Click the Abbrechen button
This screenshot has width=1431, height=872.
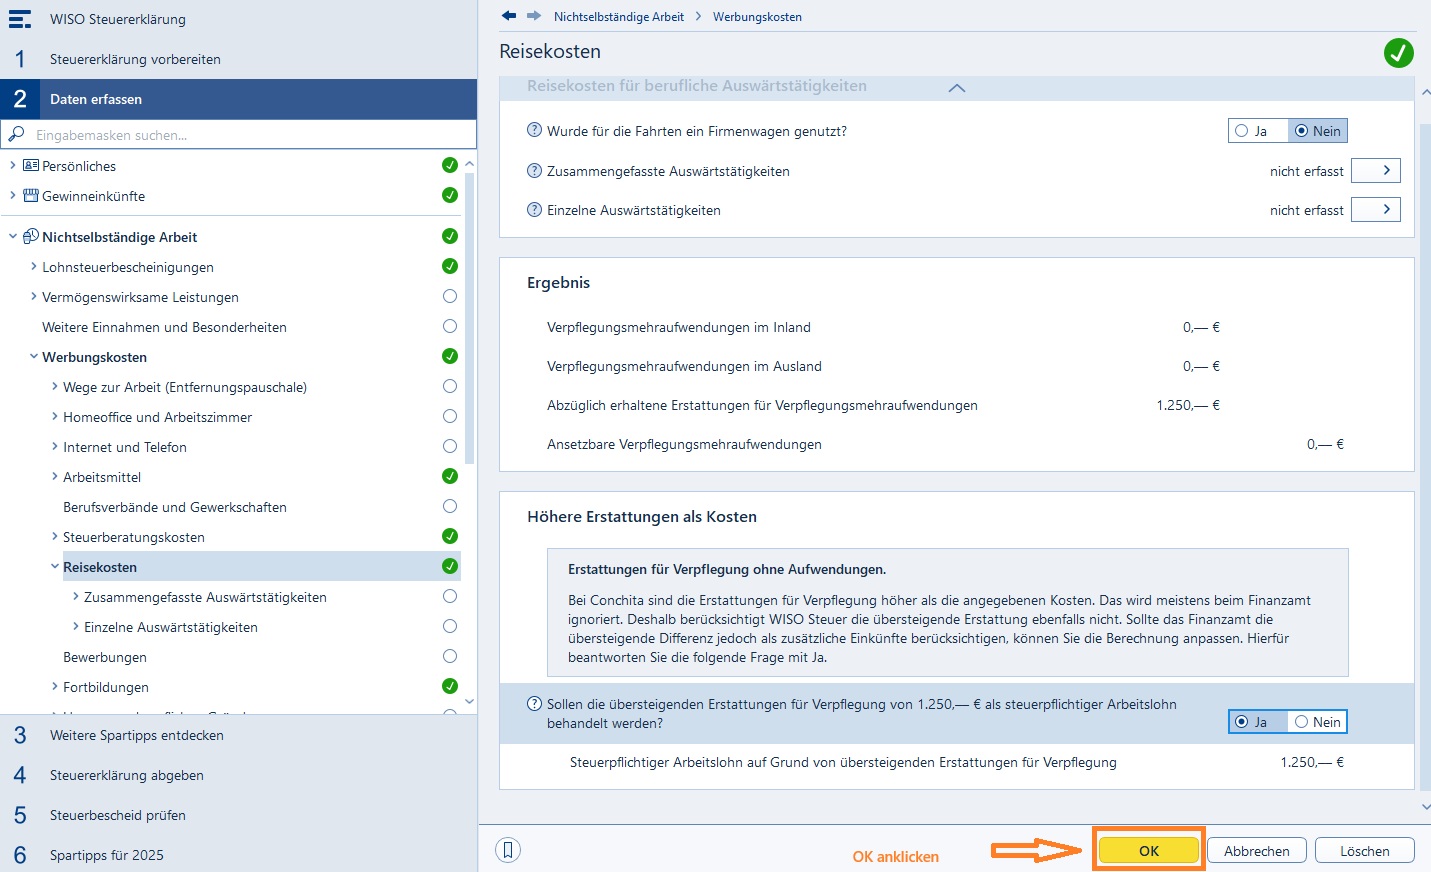coord(1256,850)
